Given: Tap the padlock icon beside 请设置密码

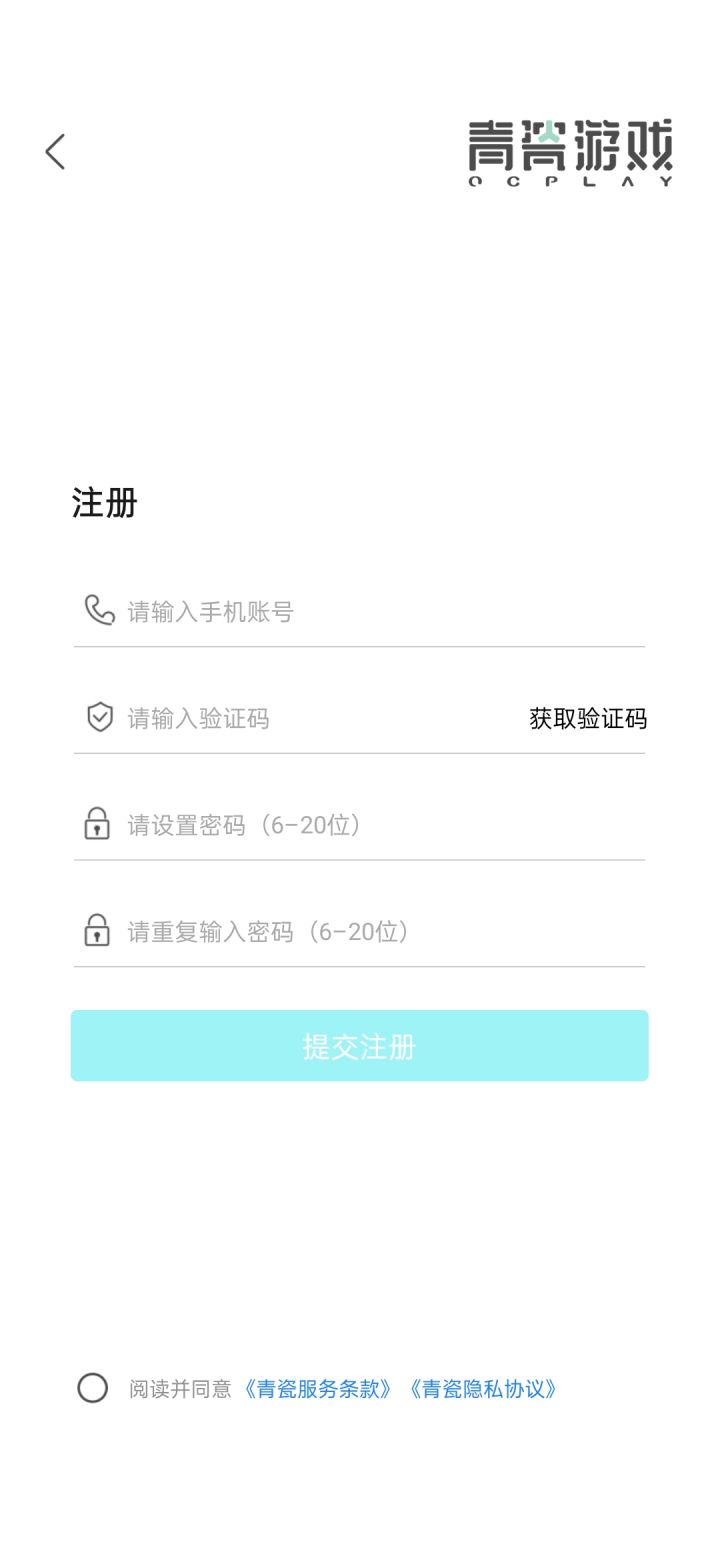Looking at the screenshot, I should [x=97, y=824].
